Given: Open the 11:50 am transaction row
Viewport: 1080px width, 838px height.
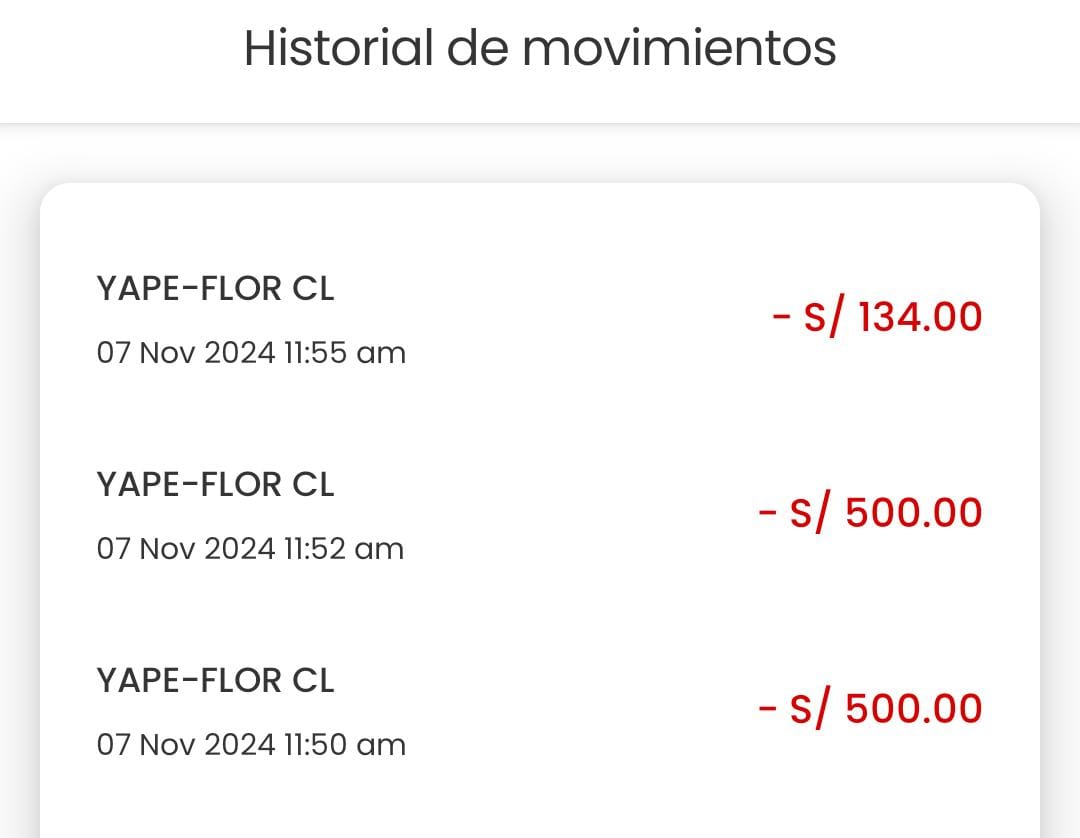Looking at the screenshot, I should pos(540,712).
